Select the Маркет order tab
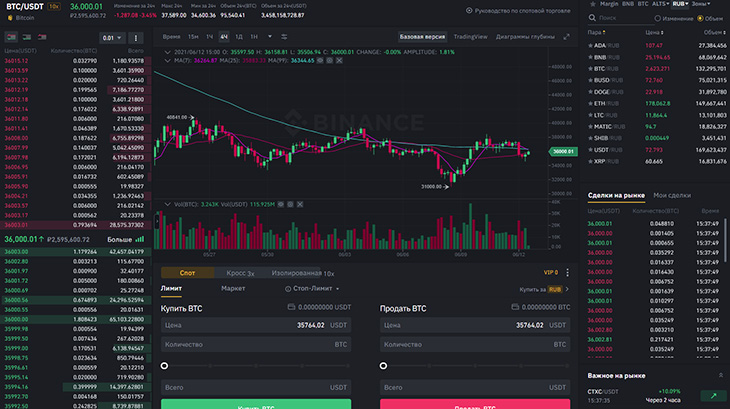The height and width of the screenshot is (409, 730). (x=233, y=288)
